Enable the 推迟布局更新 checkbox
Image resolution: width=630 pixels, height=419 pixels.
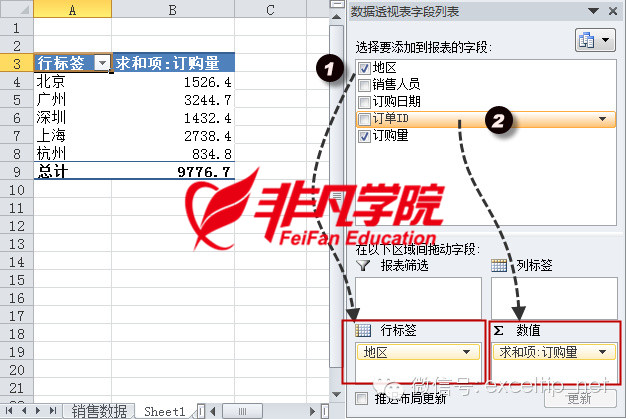click(361, 399)
